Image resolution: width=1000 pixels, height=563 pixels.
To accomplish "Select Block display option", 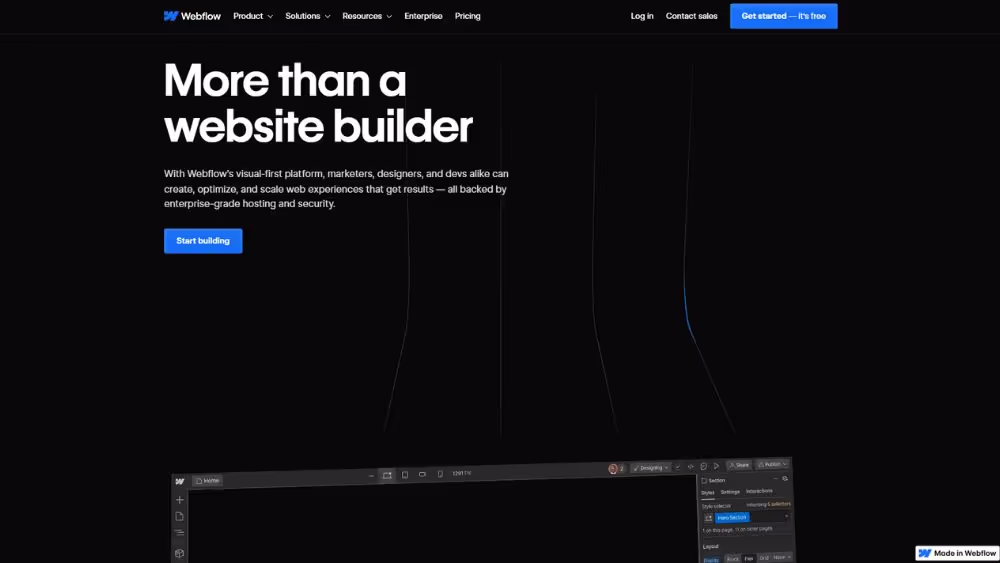I will point(732,559).
